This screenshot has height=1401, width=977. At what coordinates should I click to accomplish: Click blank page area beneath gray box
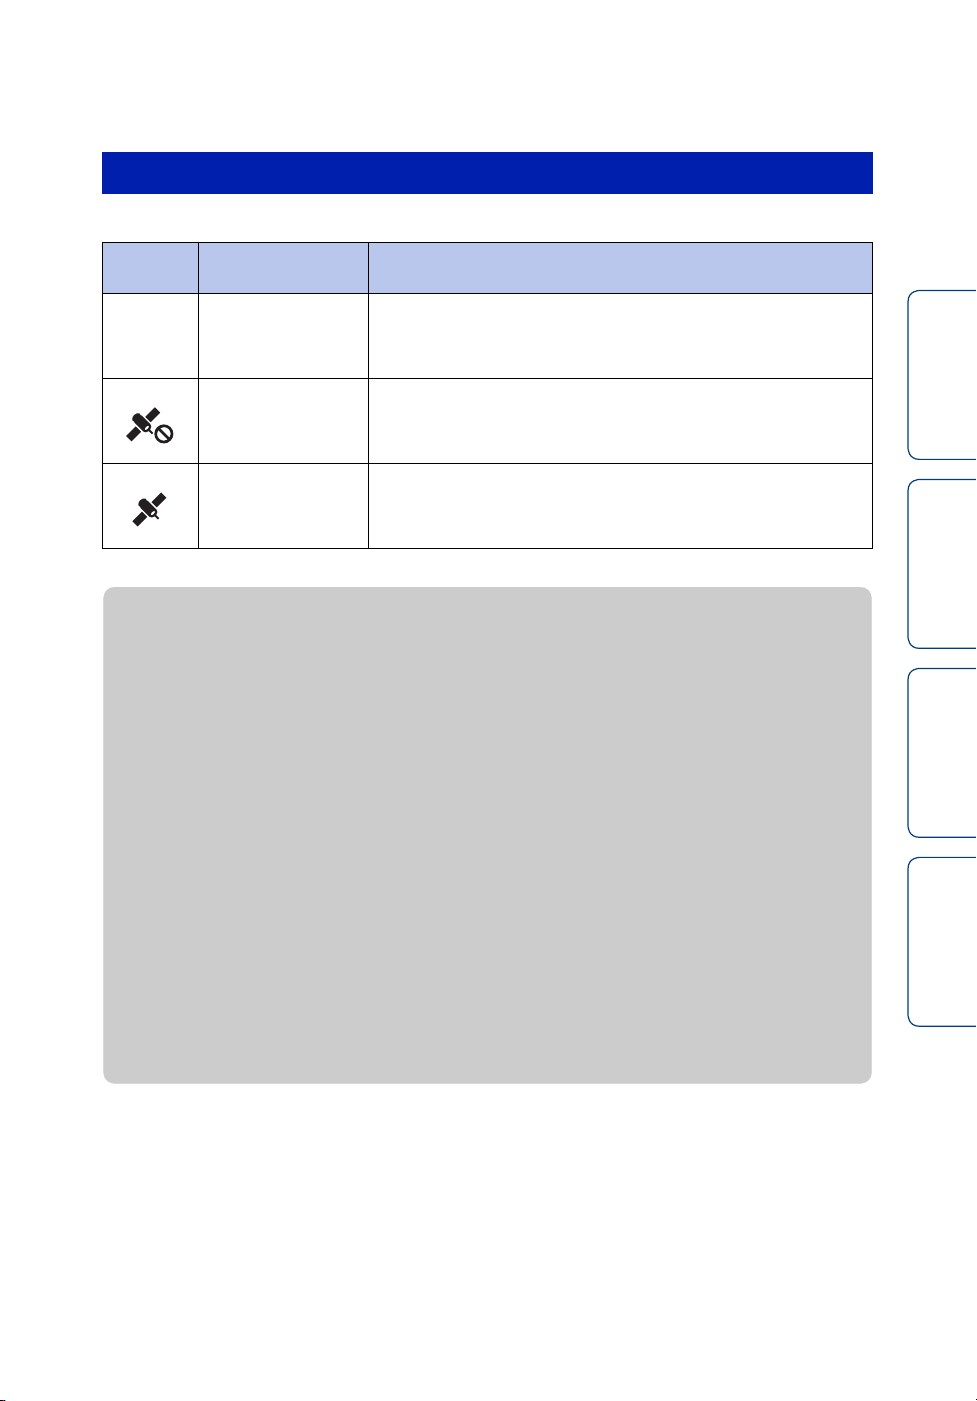point(487,1240)
